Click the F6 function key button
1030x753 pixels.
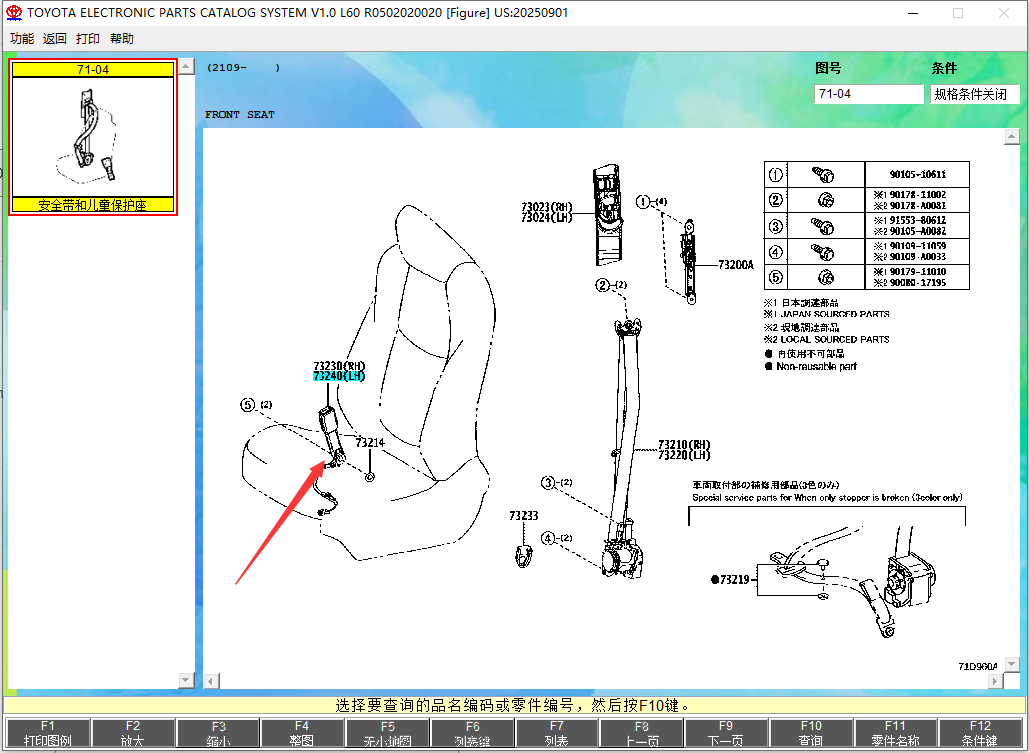pos(472,733)
